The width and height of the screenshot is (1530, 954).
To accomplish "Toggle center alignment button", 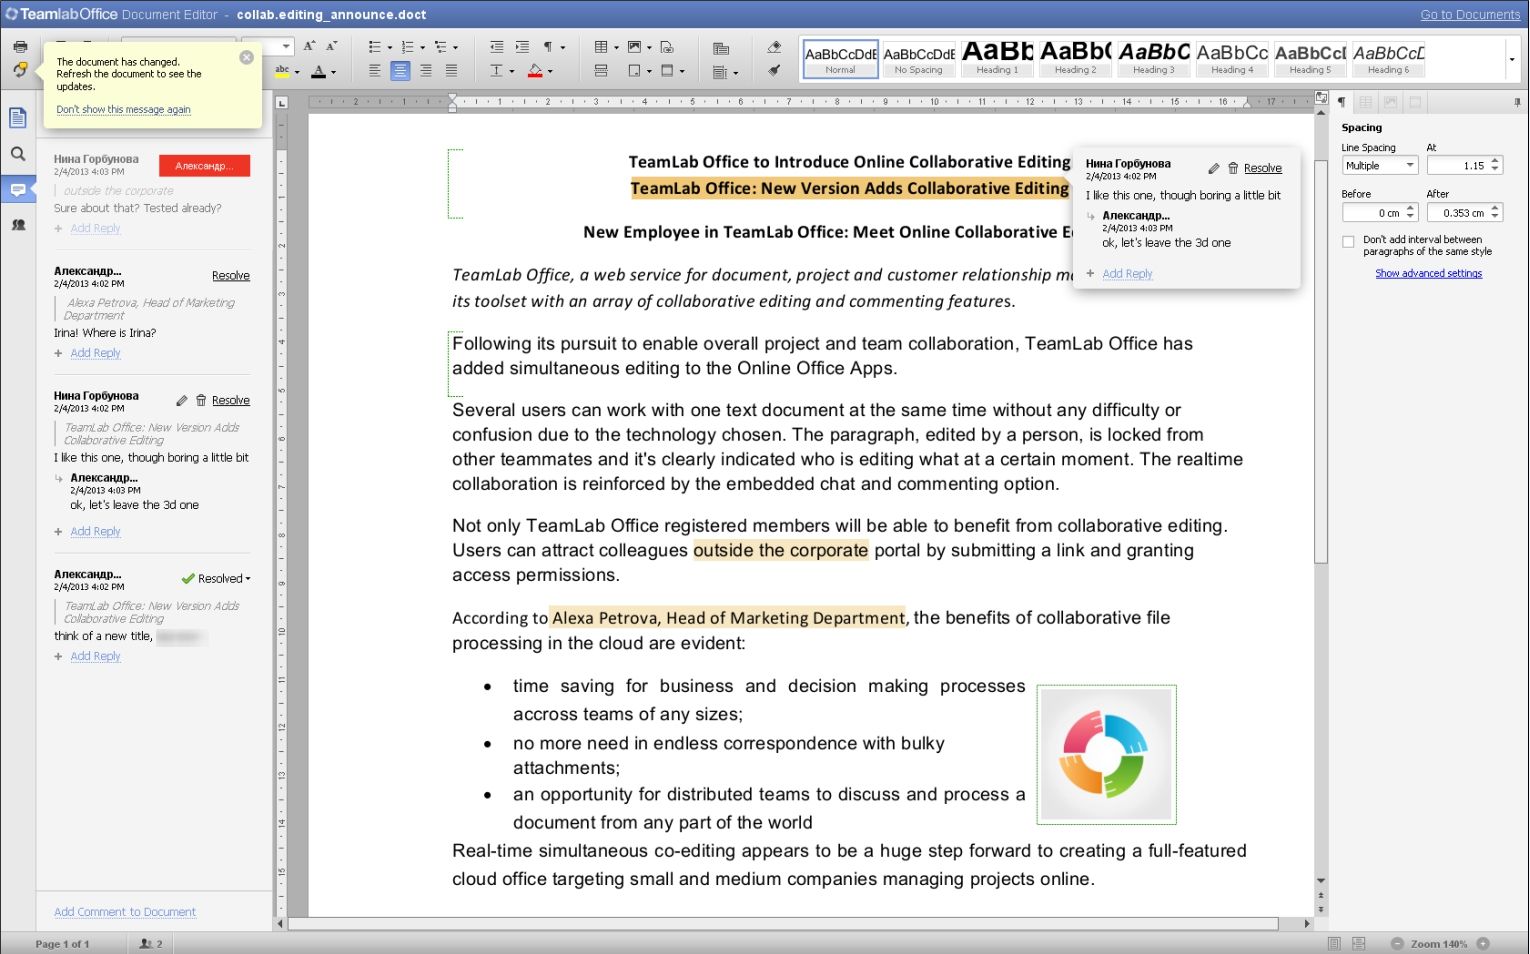I will pyautogui.click(x=400, y=71).
